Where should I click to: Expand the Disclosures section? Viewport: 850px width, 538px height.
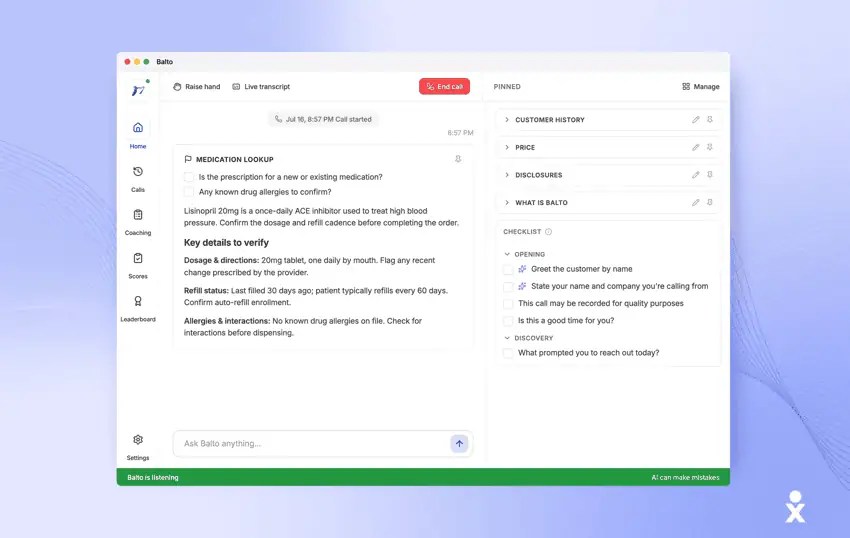tap(507, 175)
